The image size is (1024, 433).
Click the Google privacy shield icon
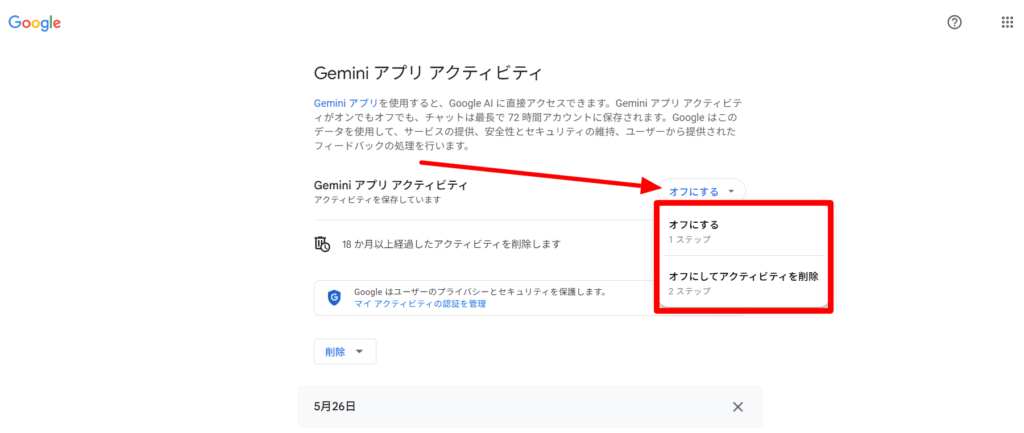(x=334, y=298)
